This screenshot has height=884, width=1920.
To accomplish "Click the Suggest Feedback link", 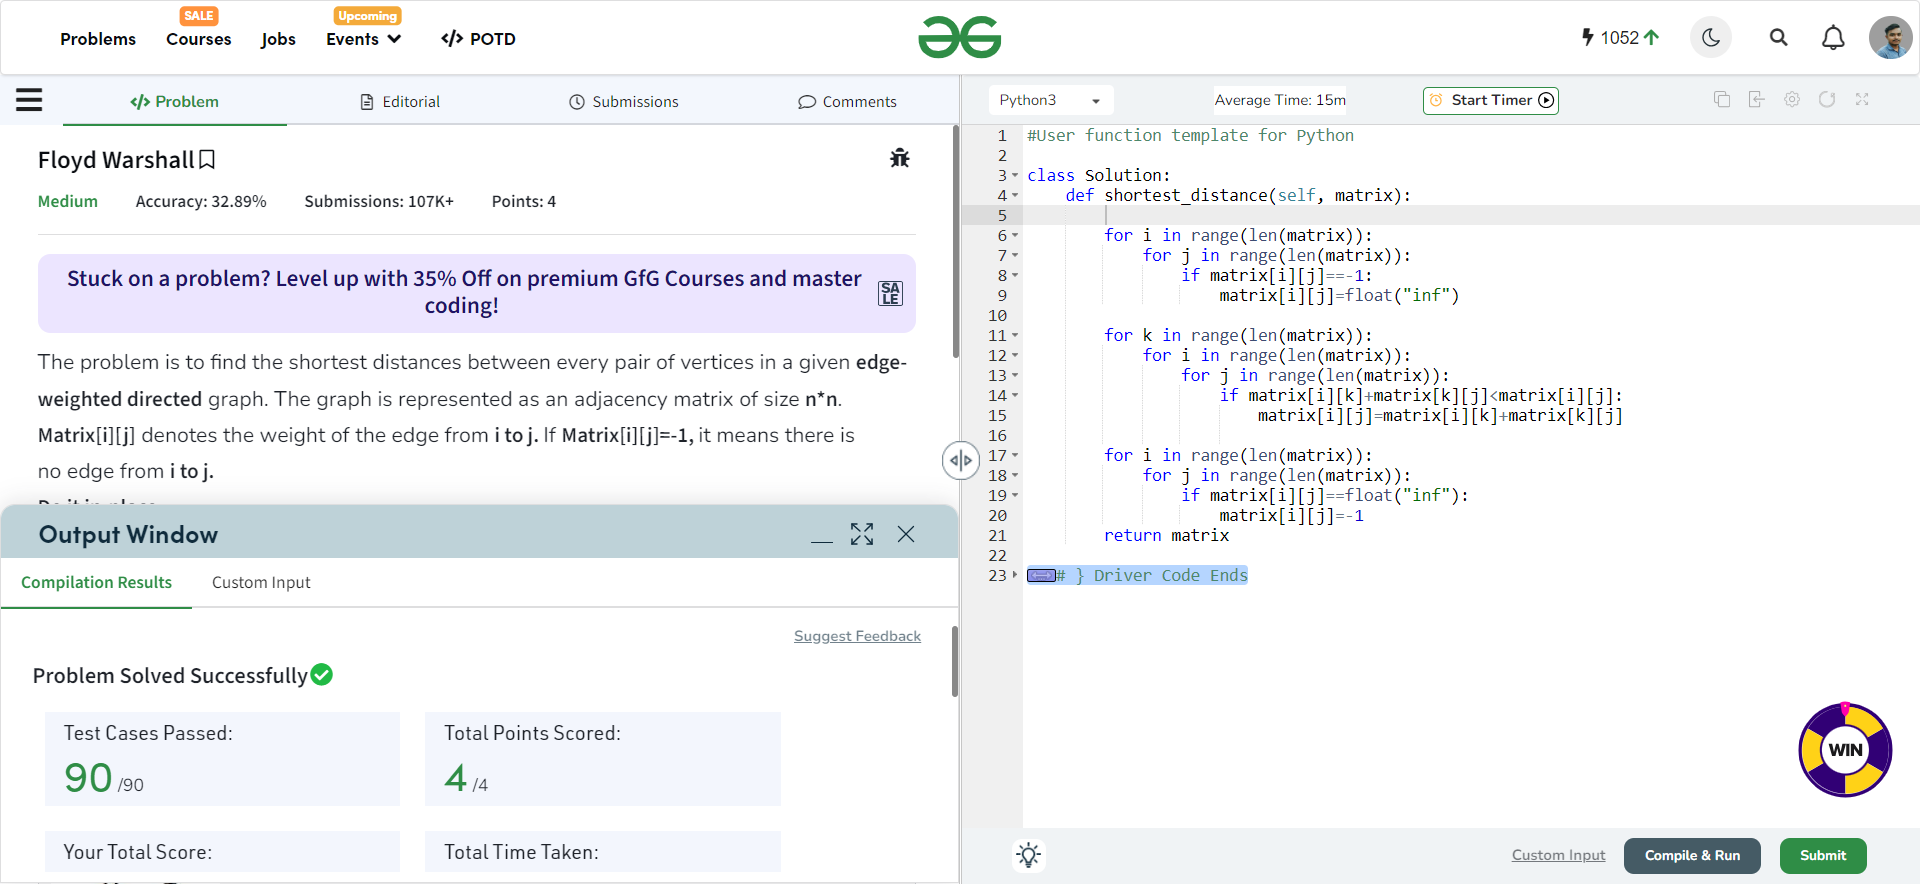I will (857, 636).
